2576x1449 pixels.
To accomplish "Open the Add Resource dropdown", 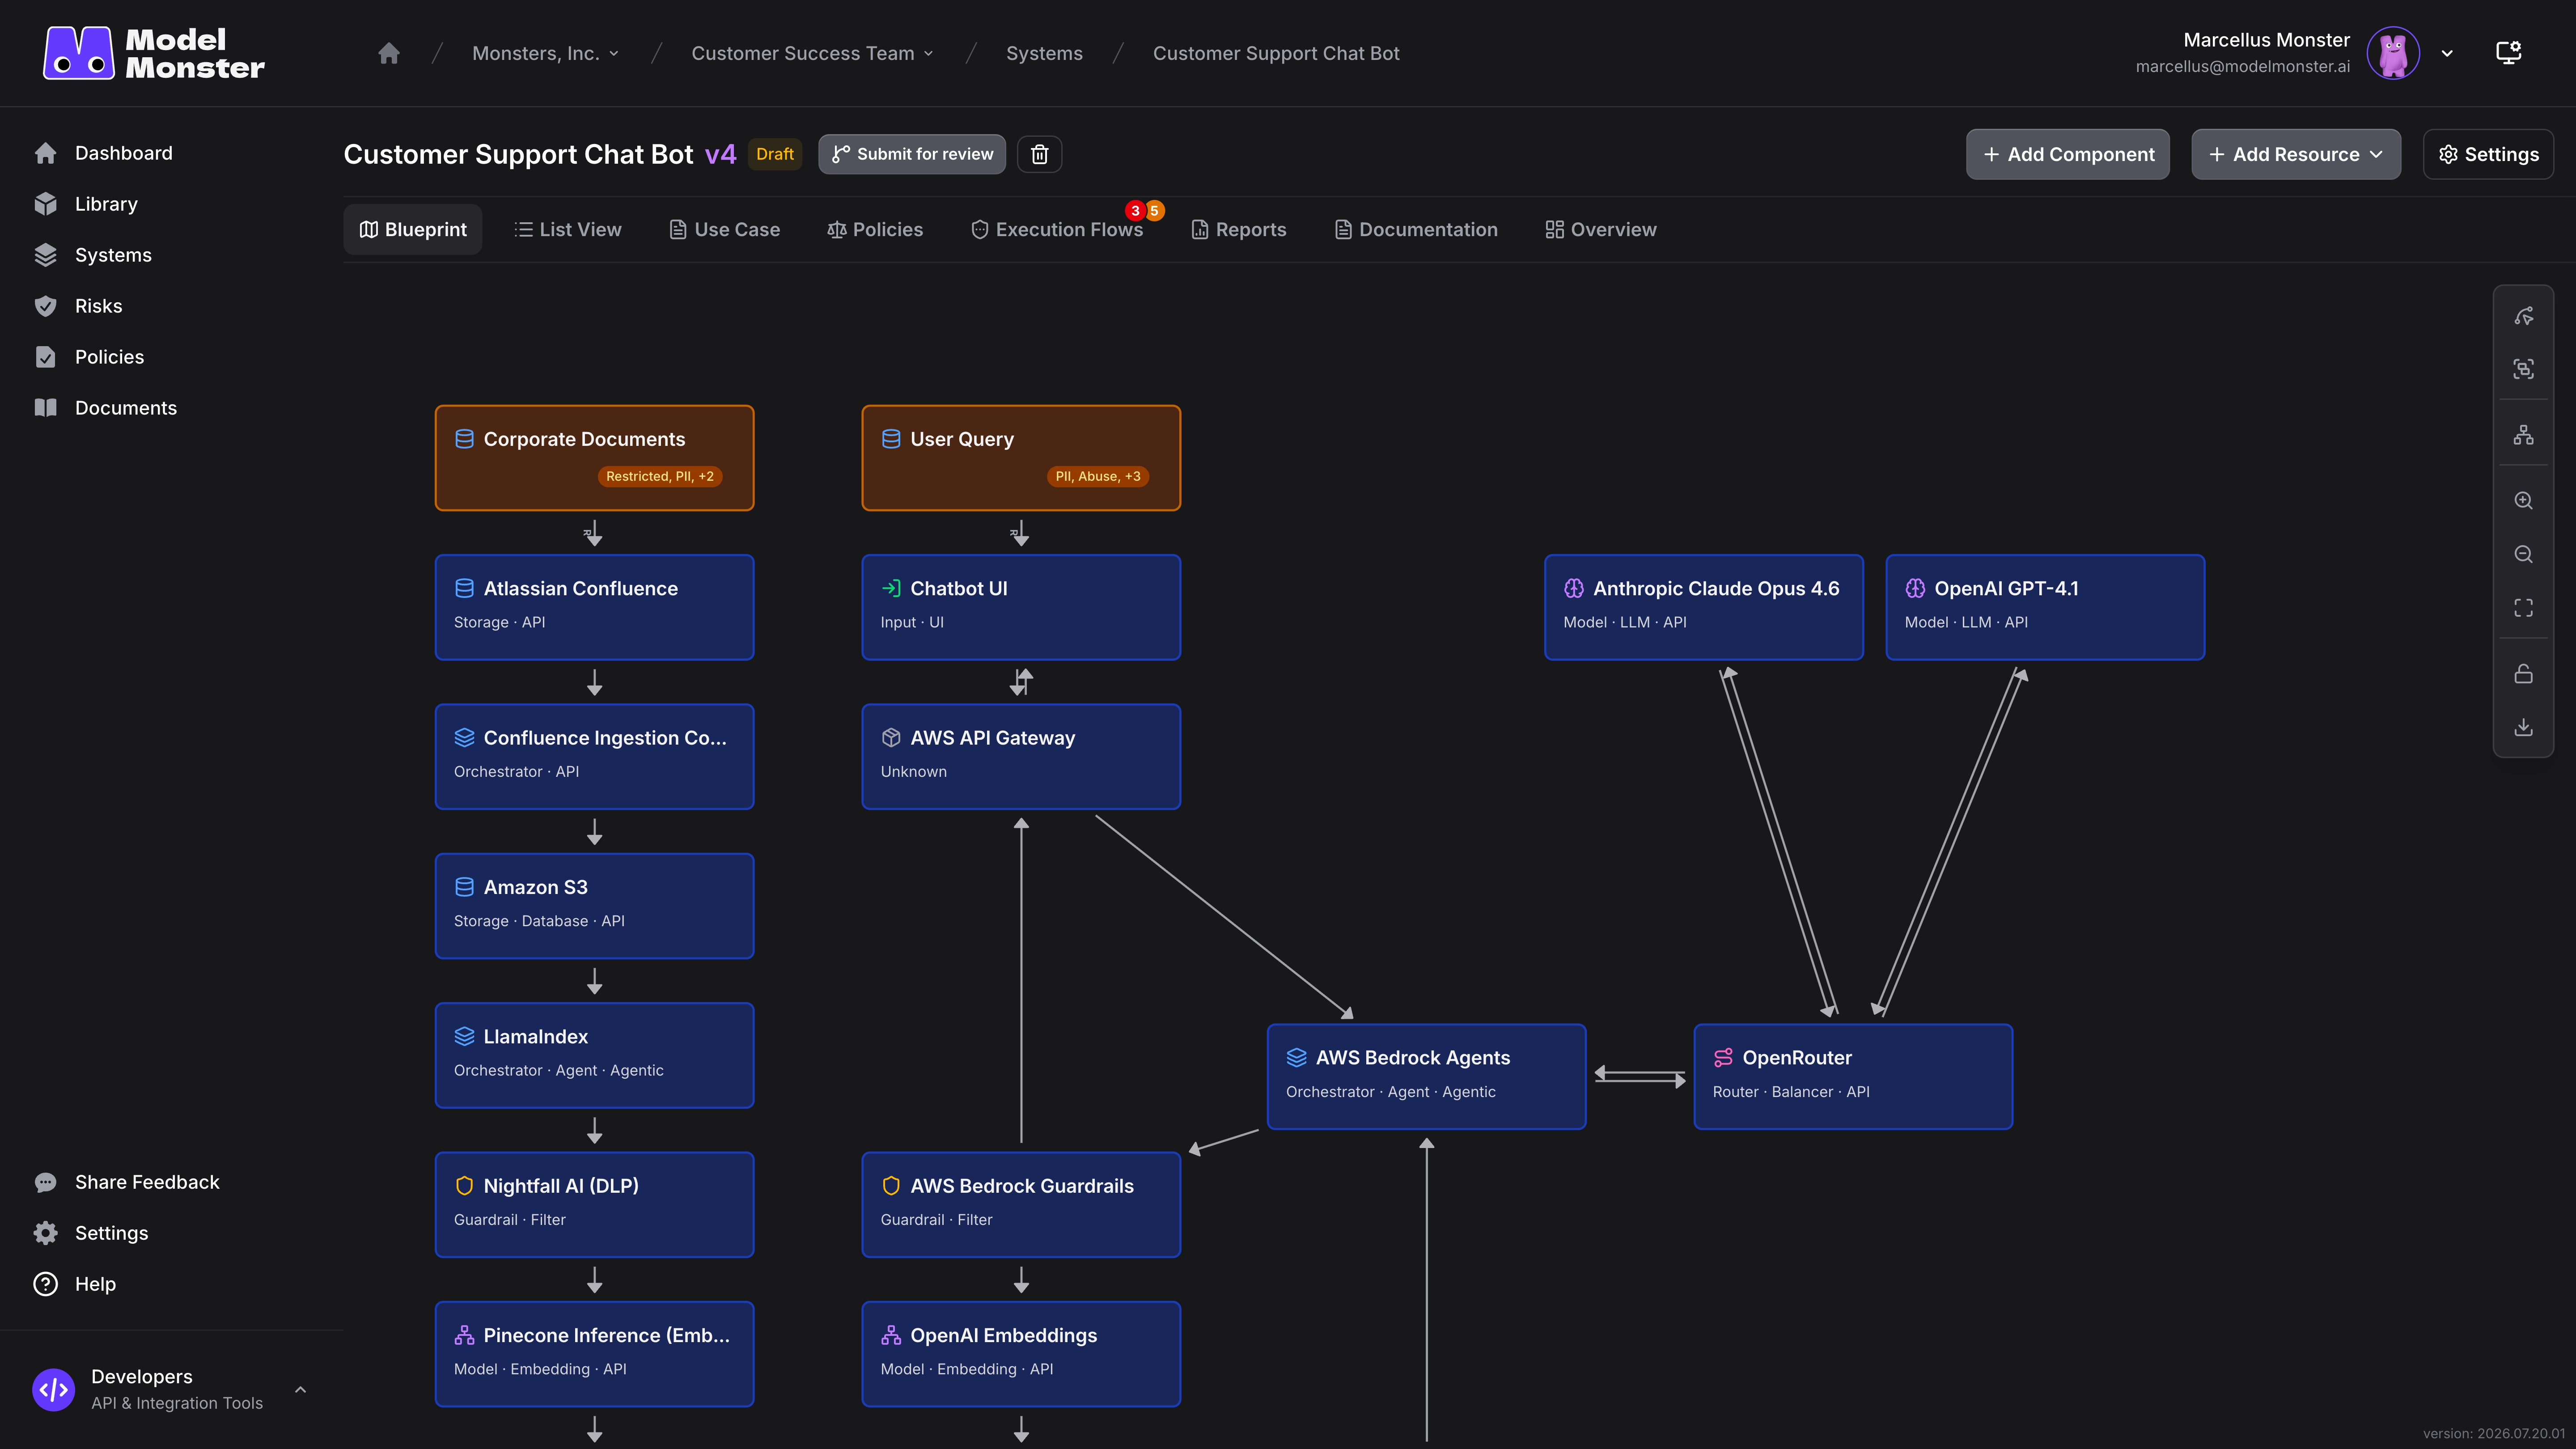I will coord(2296,154).
